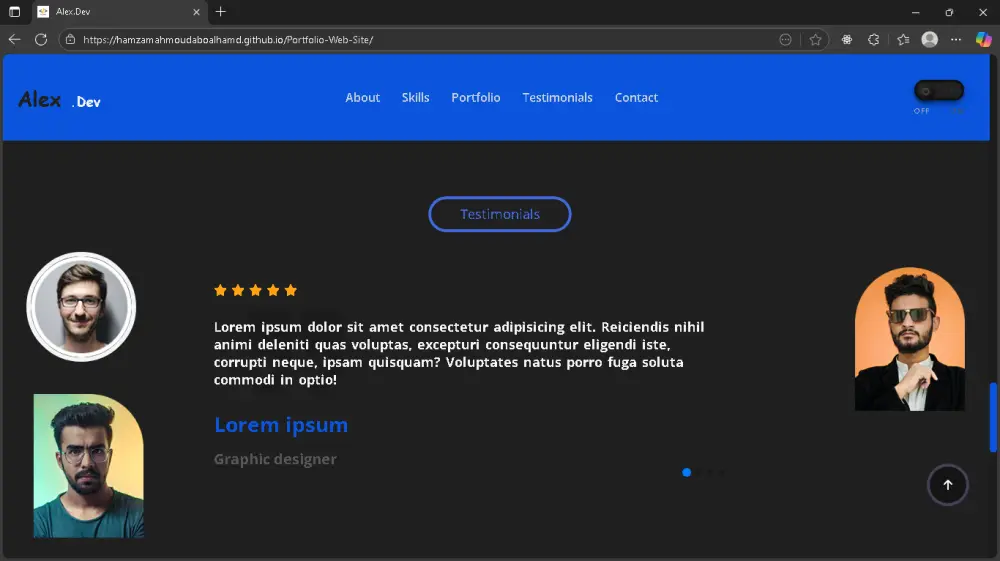Go to the Testimonials nav link

point(557,98)
